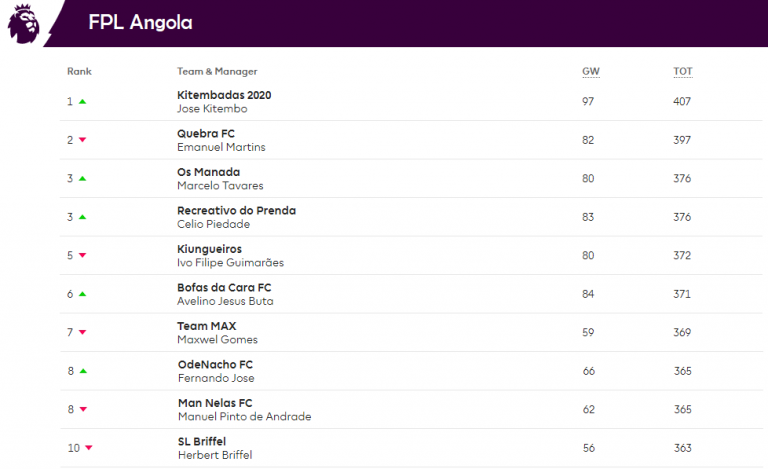This screenshot has height=469, width=768.
Task: Click red down arrow beside Team MAX
Action: point(83,333)
